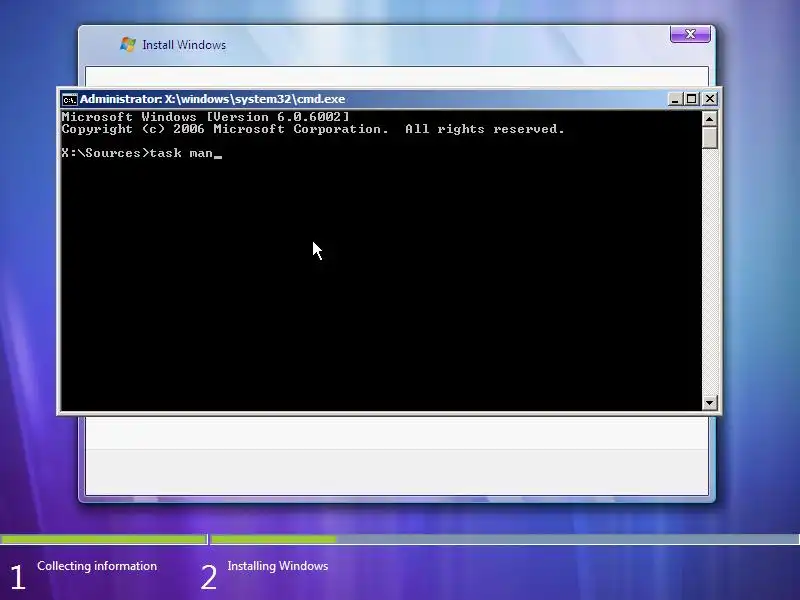Click the 'task man' command line text
800x600 pixels.
click(181, 153)
